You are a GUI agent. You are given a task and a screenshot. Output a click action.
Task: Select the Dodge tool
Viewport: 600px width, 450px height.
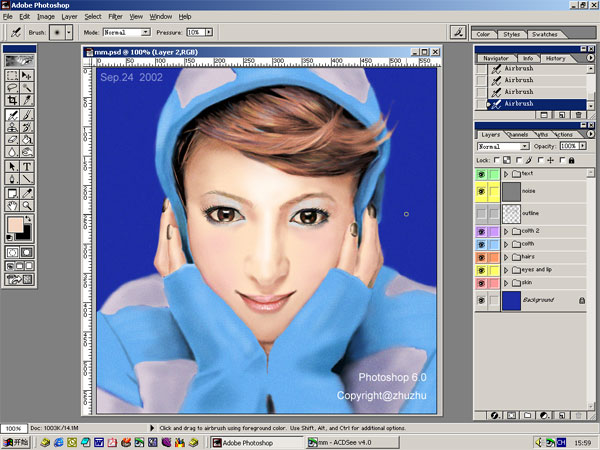coord(26,152)
